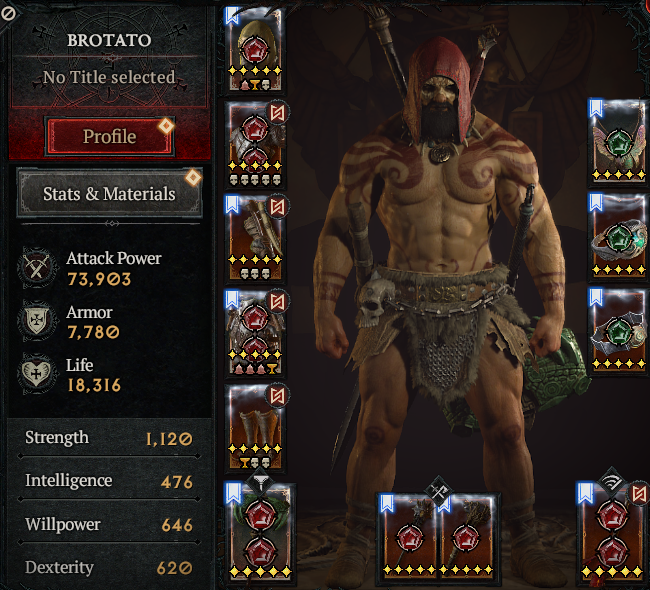Open the amulet slot with butterfly wings

tap(618, 142)
